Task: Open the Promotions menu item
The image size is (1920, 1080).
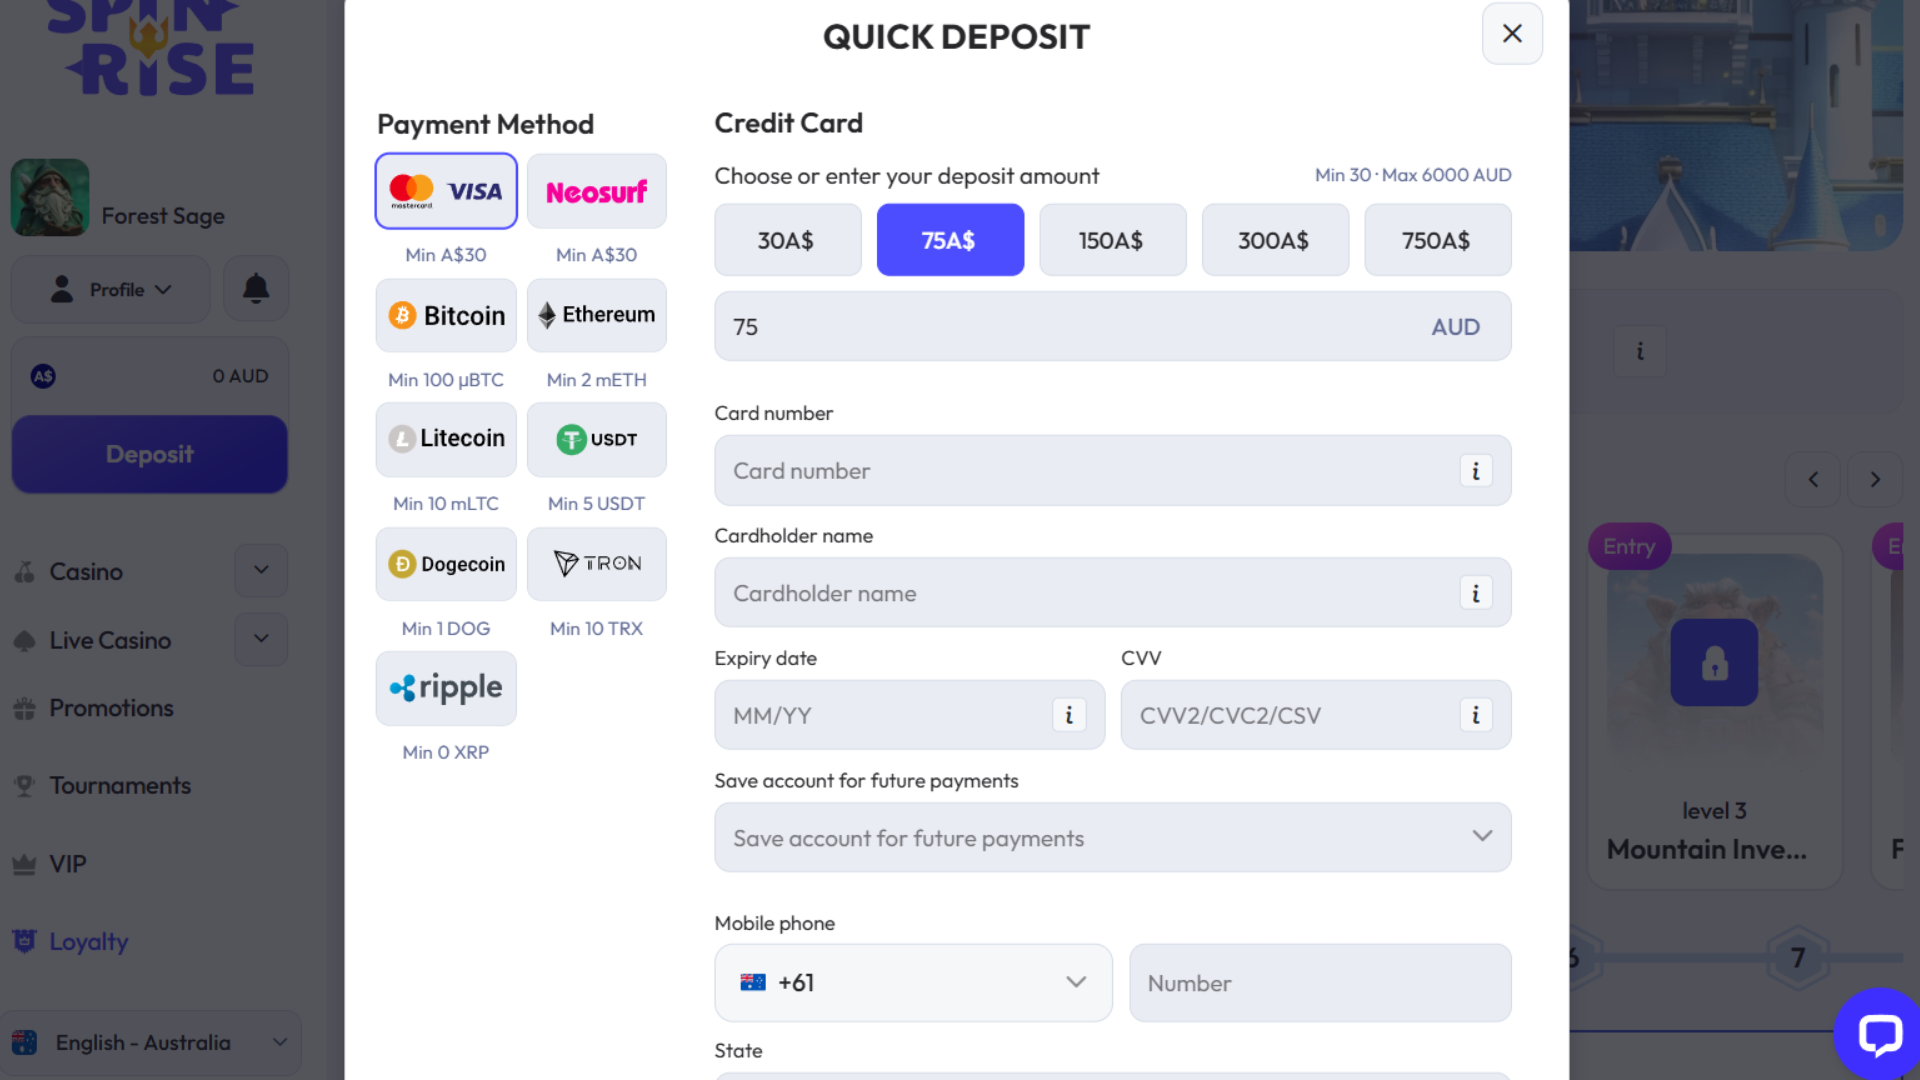Action: pyautogui.click(x=111, y=708)
